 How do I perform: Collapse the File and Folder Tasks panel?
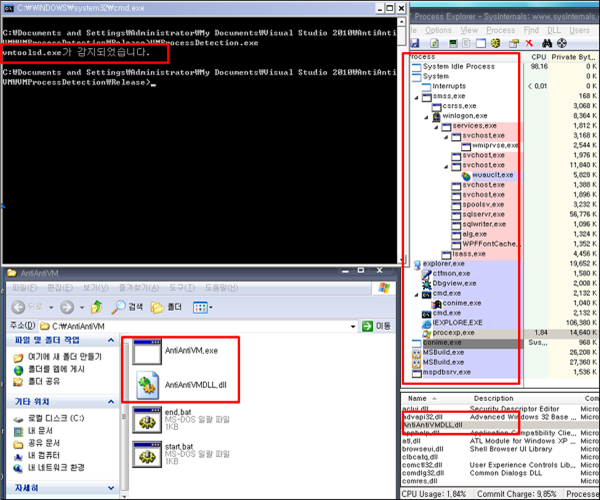pyautogui.click(x=111, y=340)
